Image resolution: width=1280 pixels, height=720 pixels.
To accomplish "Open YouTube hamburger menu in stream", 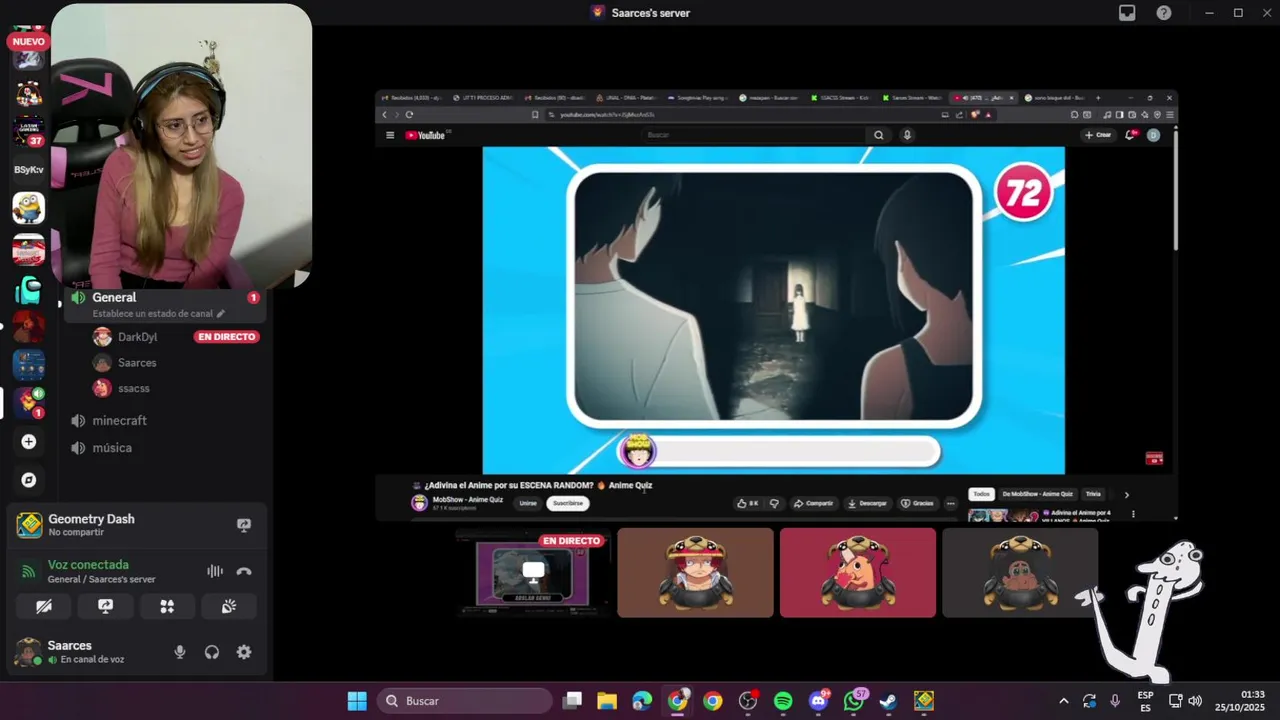I will coord(390,135).
